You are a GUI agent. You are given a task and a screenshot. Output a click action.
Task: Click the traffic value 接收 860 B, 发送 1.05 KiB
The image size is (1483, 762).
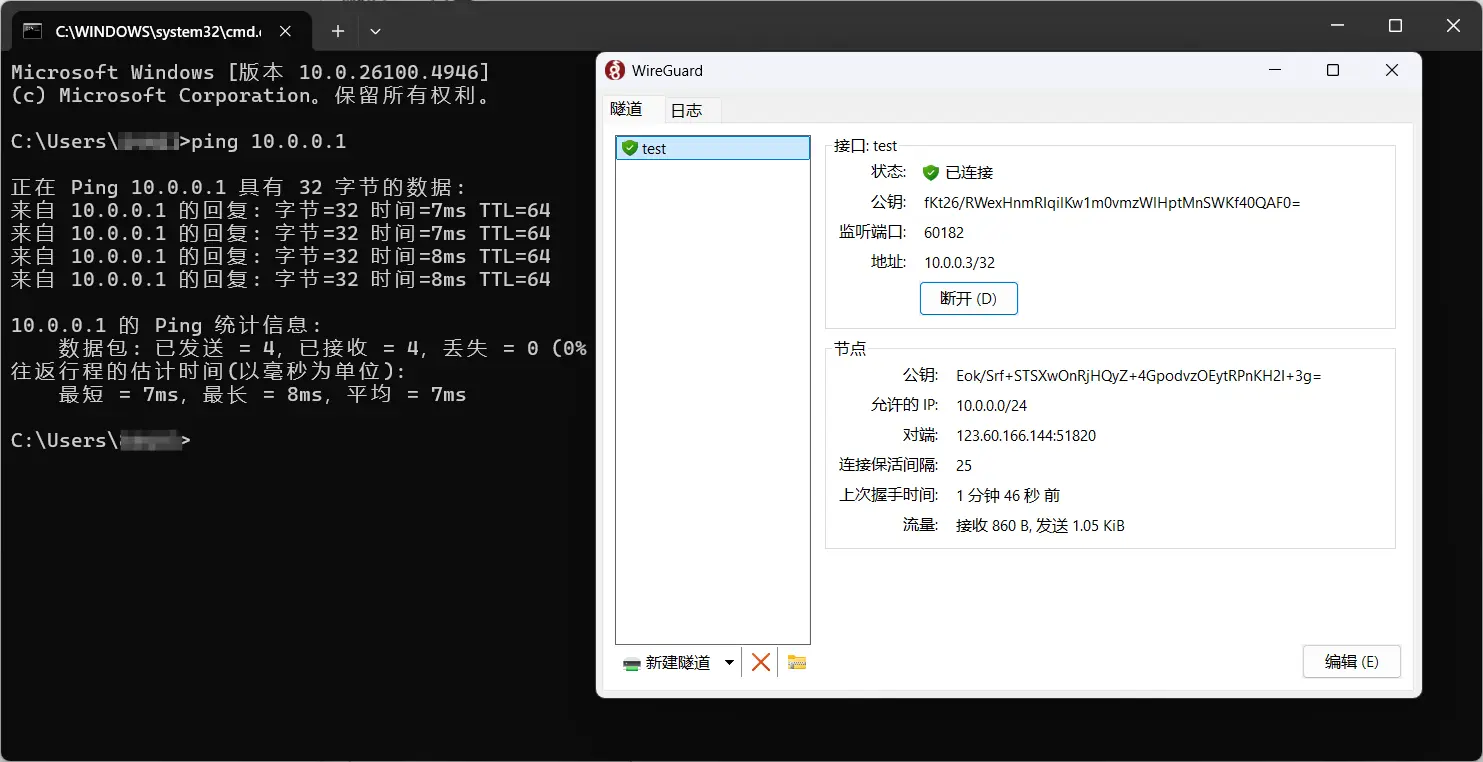pyautogui.click(x=1040, y=525)
